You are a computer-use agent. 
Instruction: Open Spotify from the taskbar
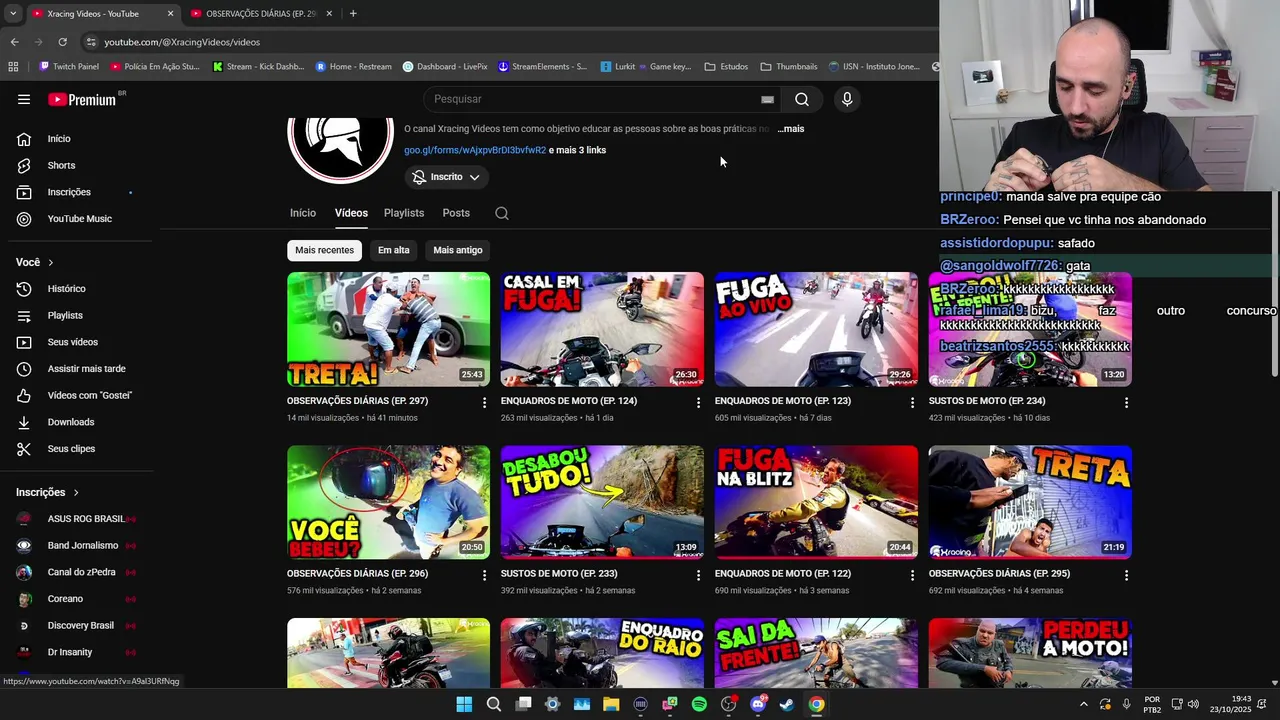699,704
